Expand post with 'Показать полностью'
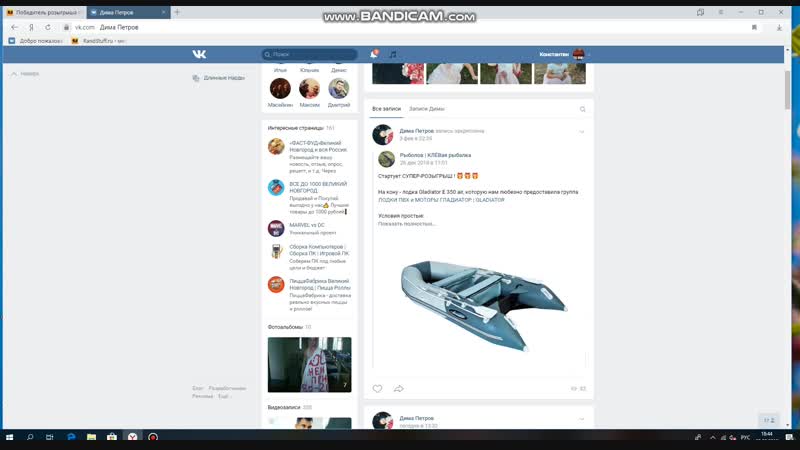 pos(407,224)
